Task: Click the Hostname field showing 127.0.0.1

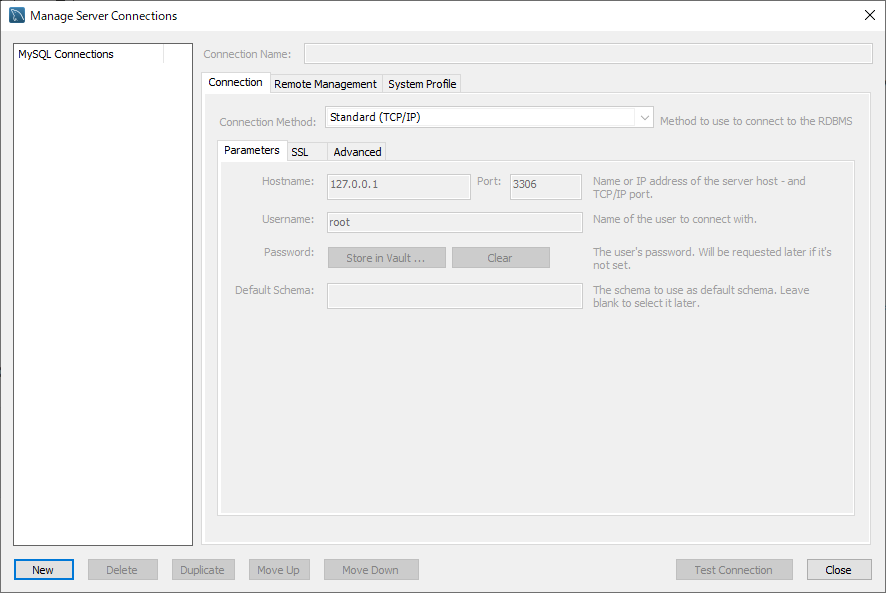Action: pos(399,187)
